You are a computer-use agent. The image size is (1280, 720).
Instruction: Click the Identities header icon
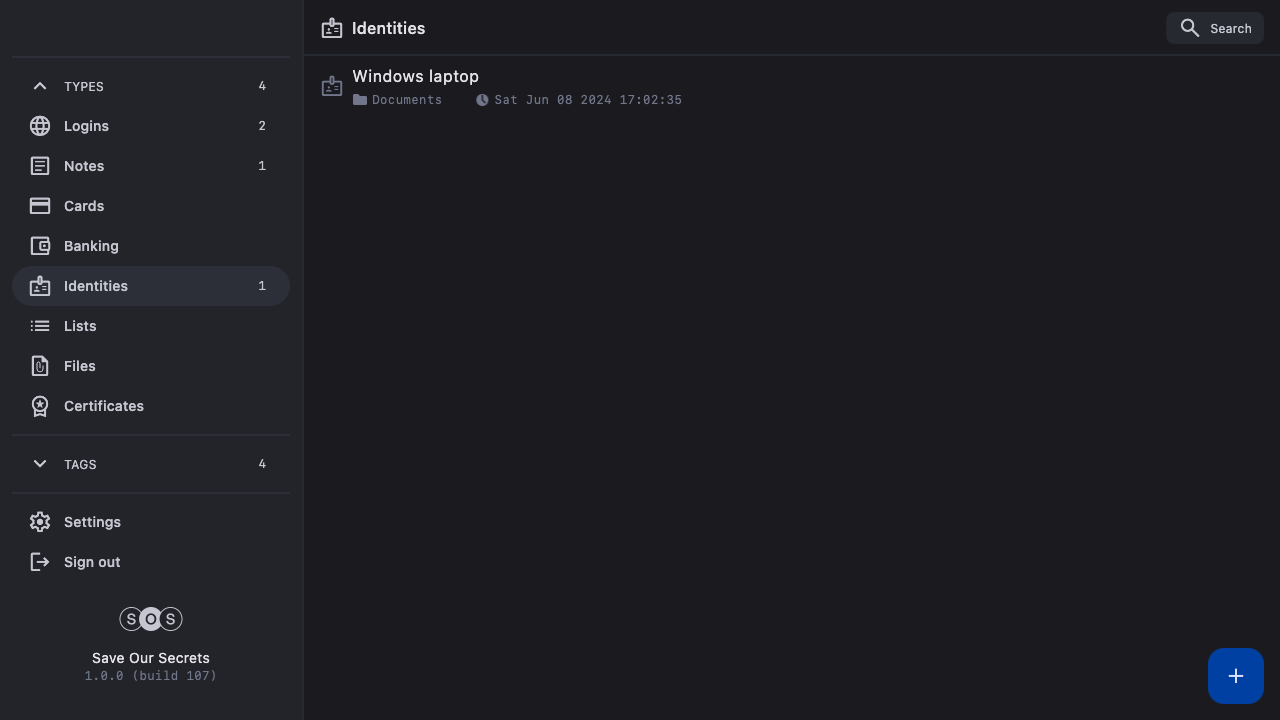click(332, 28)
